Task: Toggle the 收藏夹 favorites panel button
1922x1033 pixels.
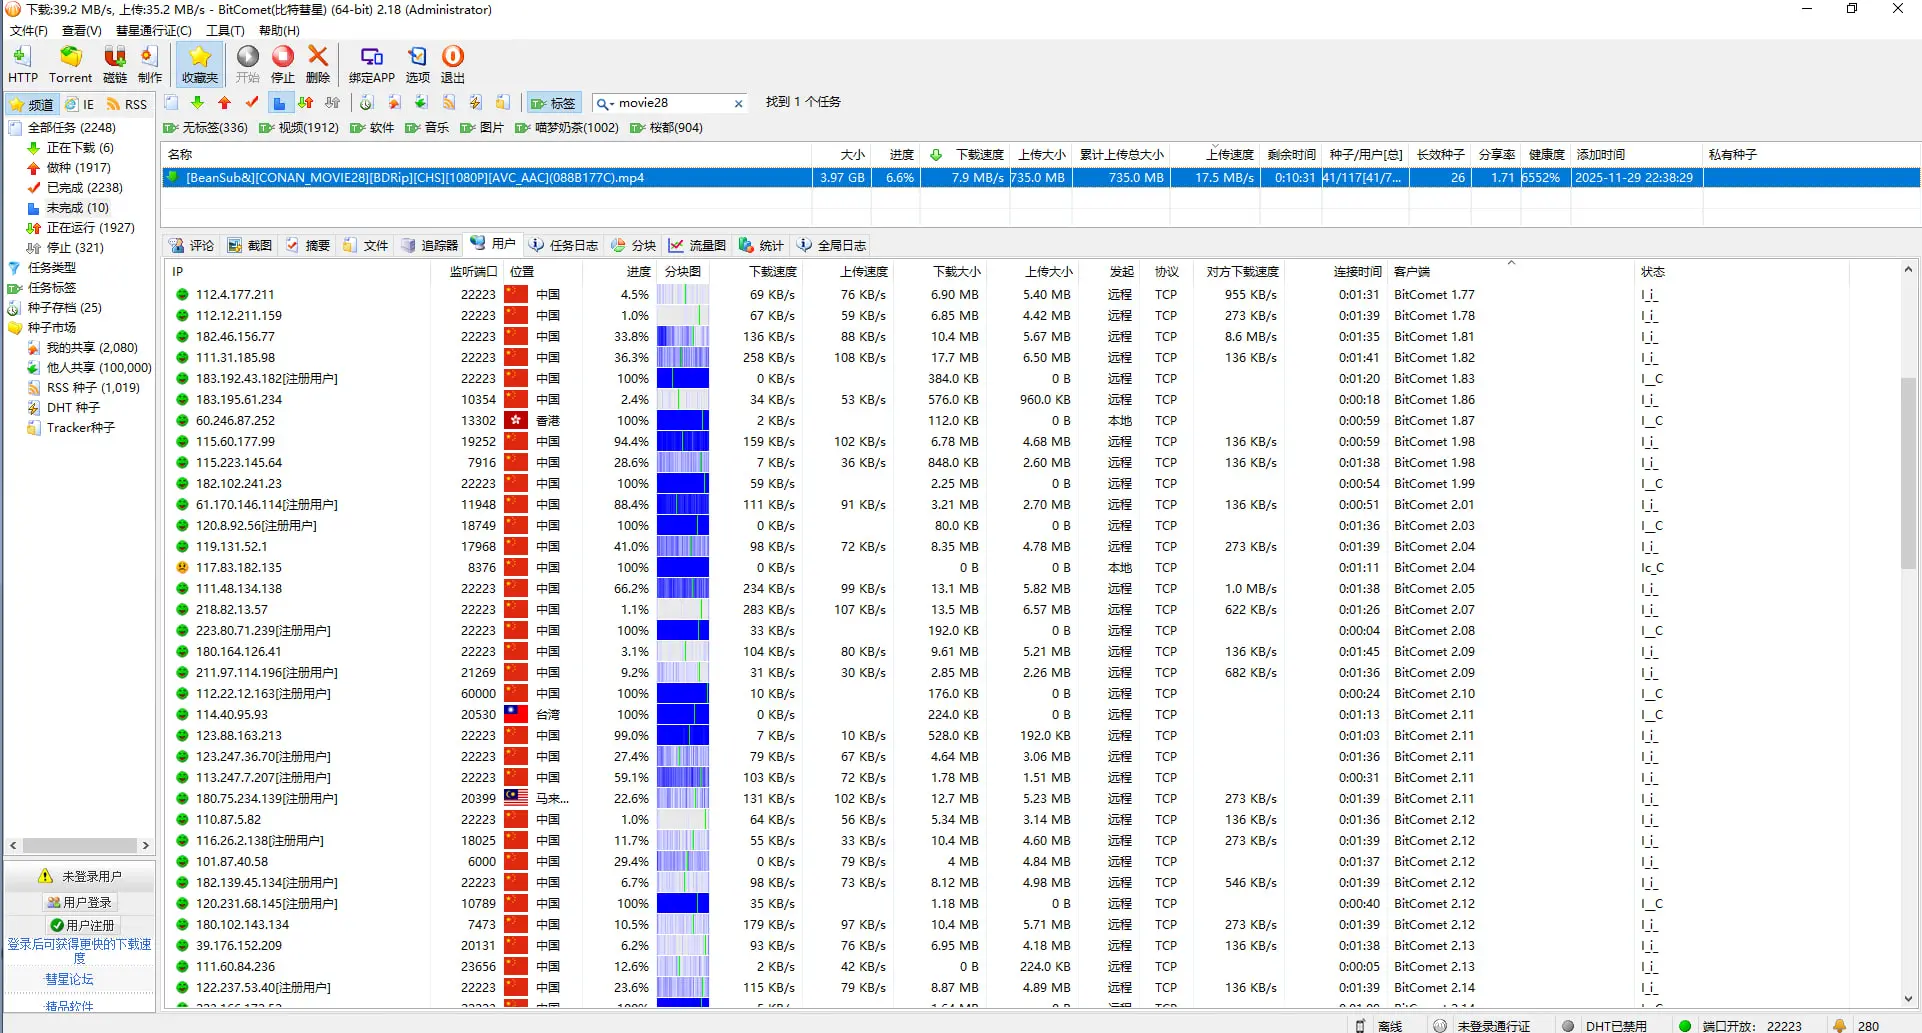Action: [x=200, y=64]
